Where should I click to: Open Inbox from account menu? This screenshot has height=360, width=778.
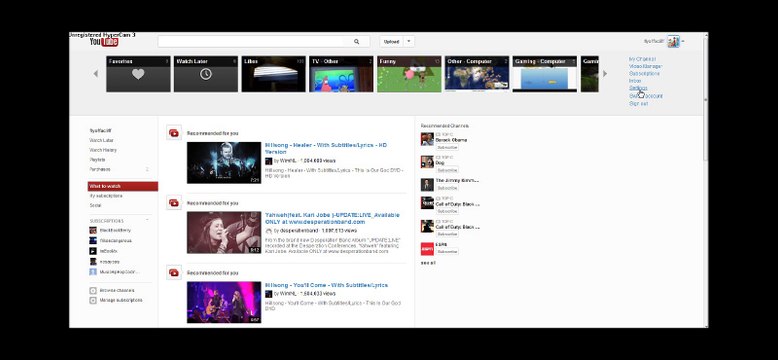click(x=635, y=80)
